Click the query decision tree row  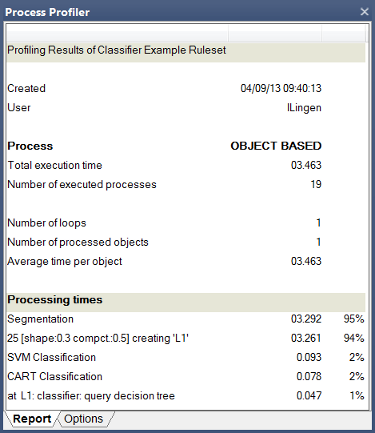(186, 396)
